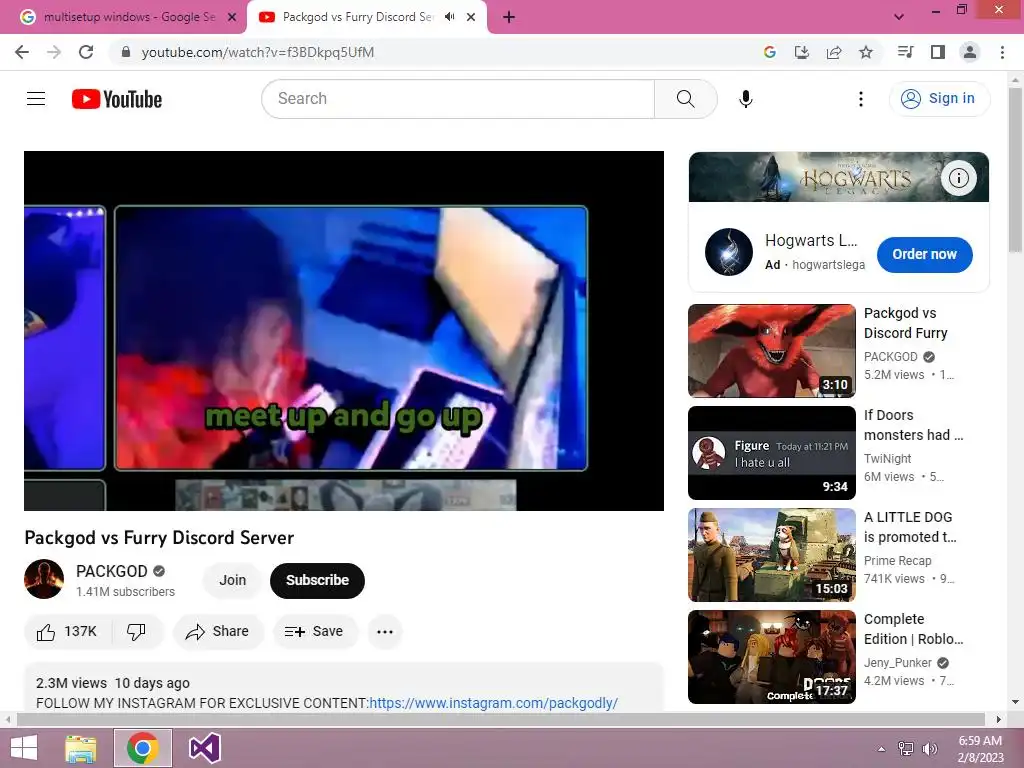Like the video with thumbs up
The width and height of the screenshot is (1024, 768).
67,632
